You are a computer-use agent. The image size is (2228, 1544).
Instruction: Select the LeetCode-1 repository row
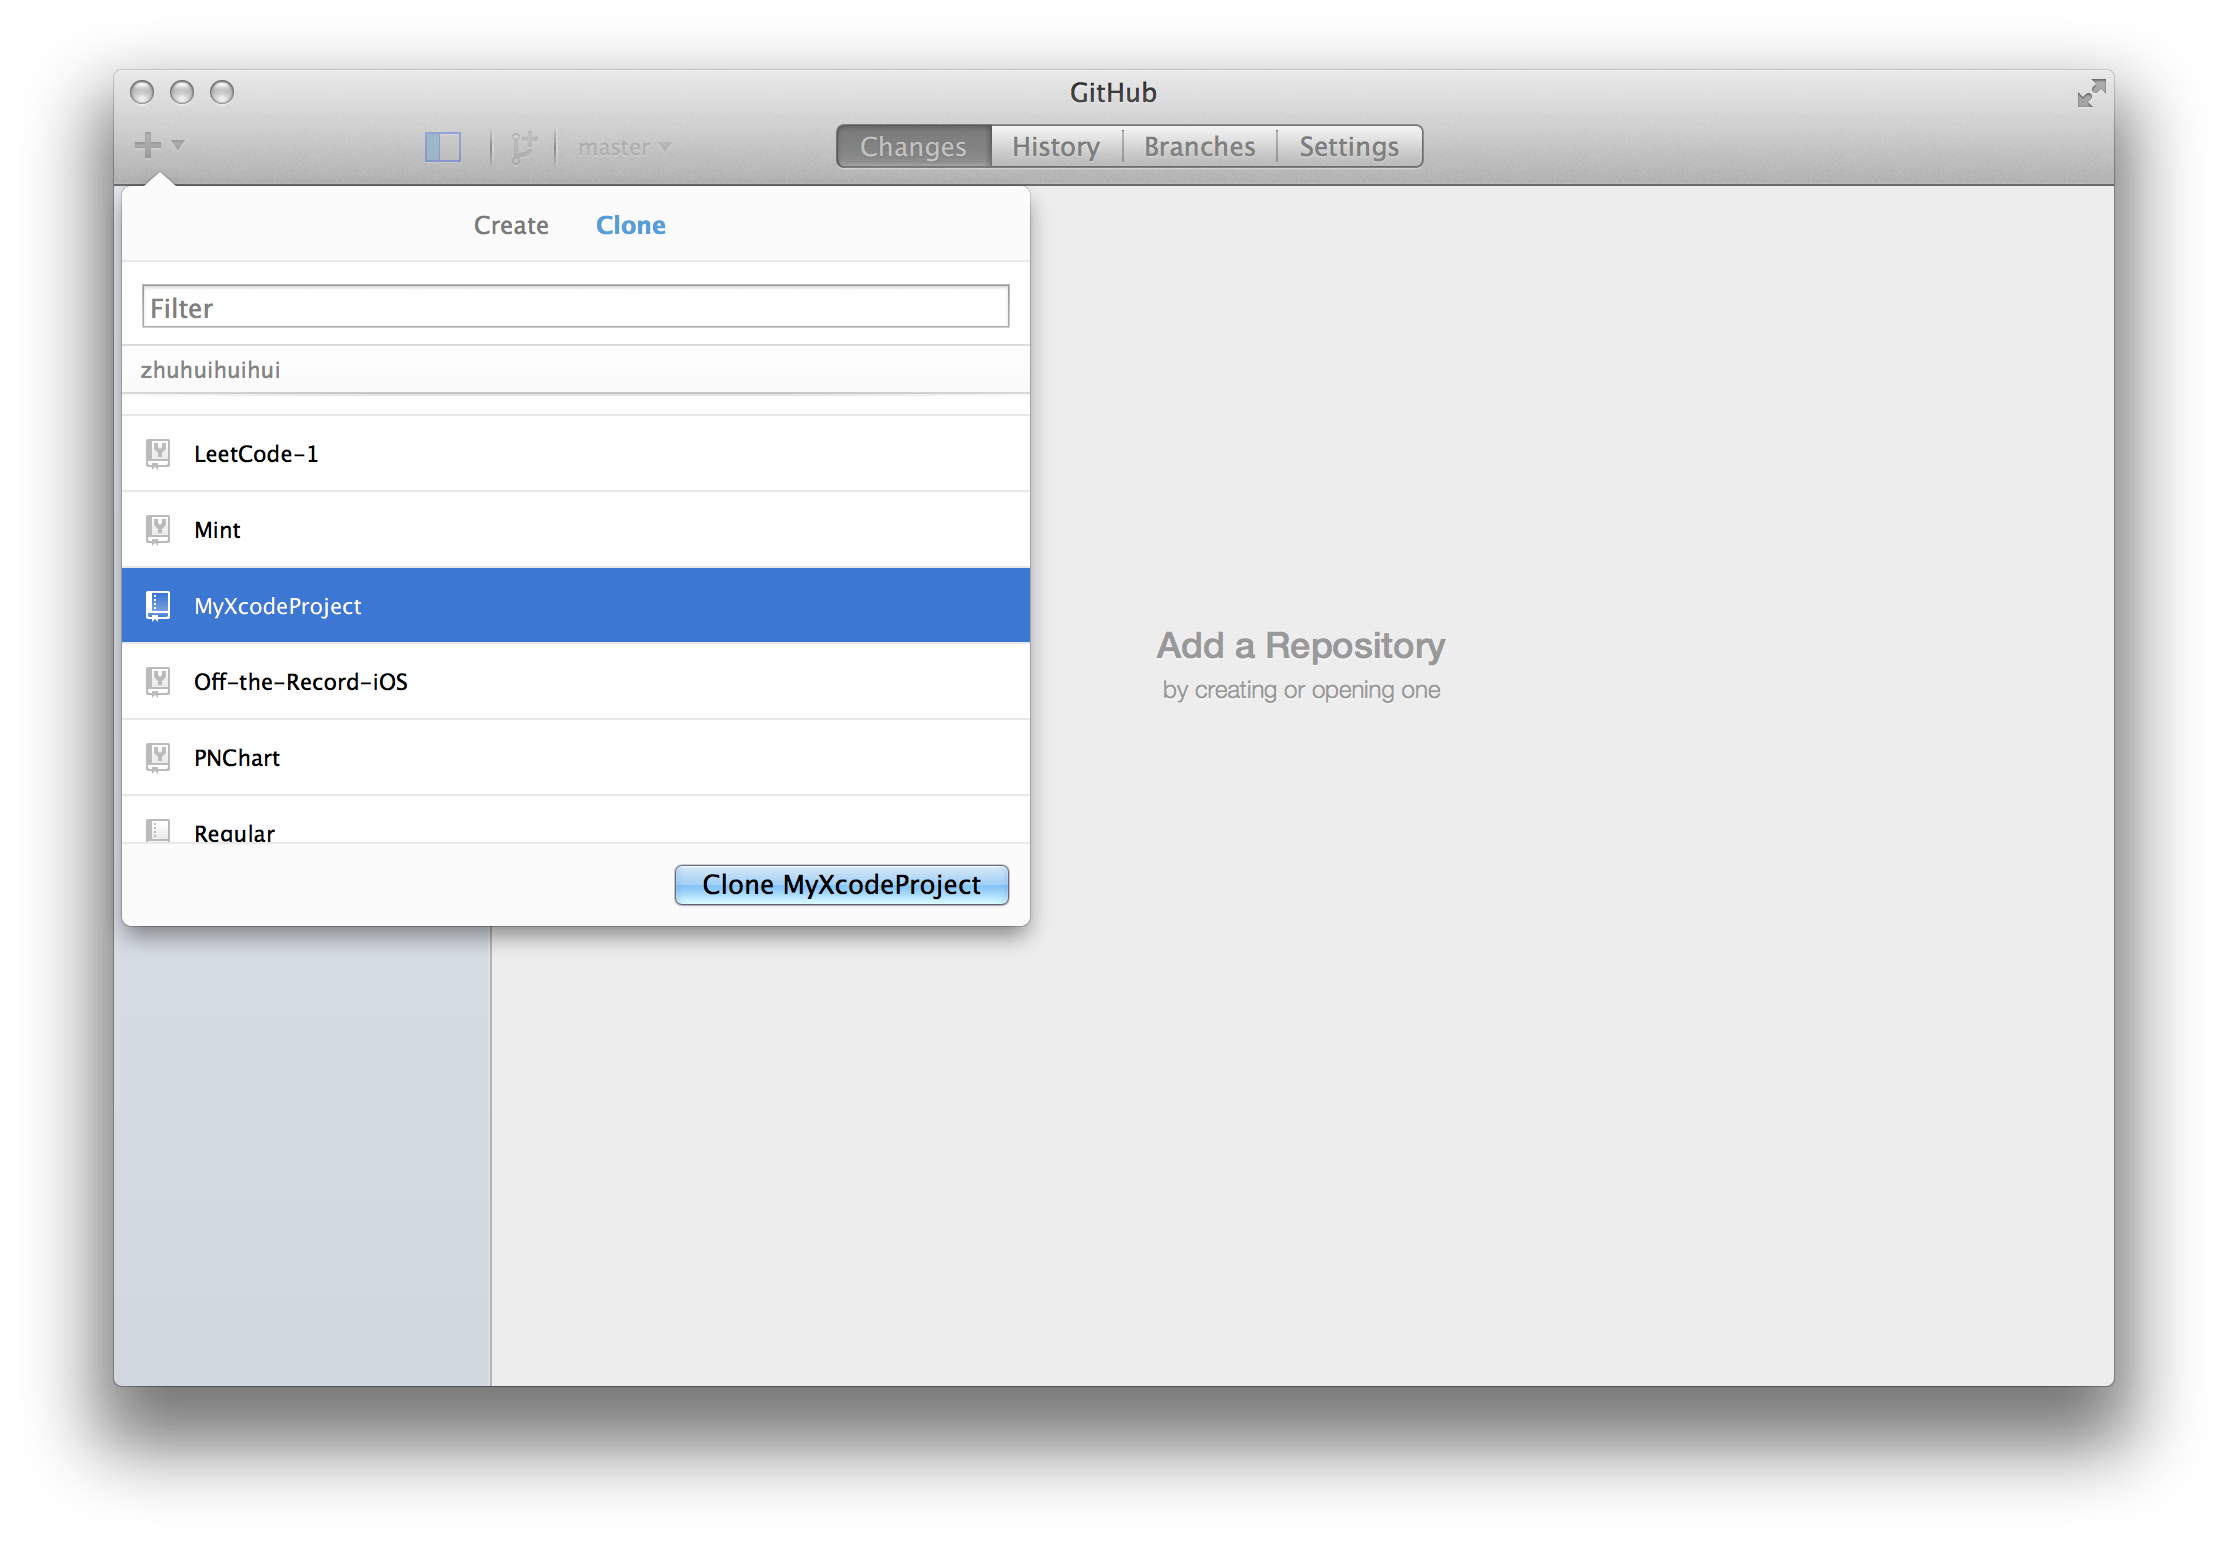[576, 453]
